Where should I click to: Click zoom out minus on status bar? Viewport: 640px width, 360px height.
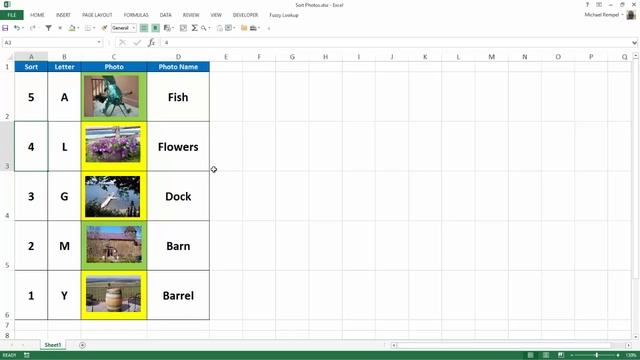(x=572, y=356)
